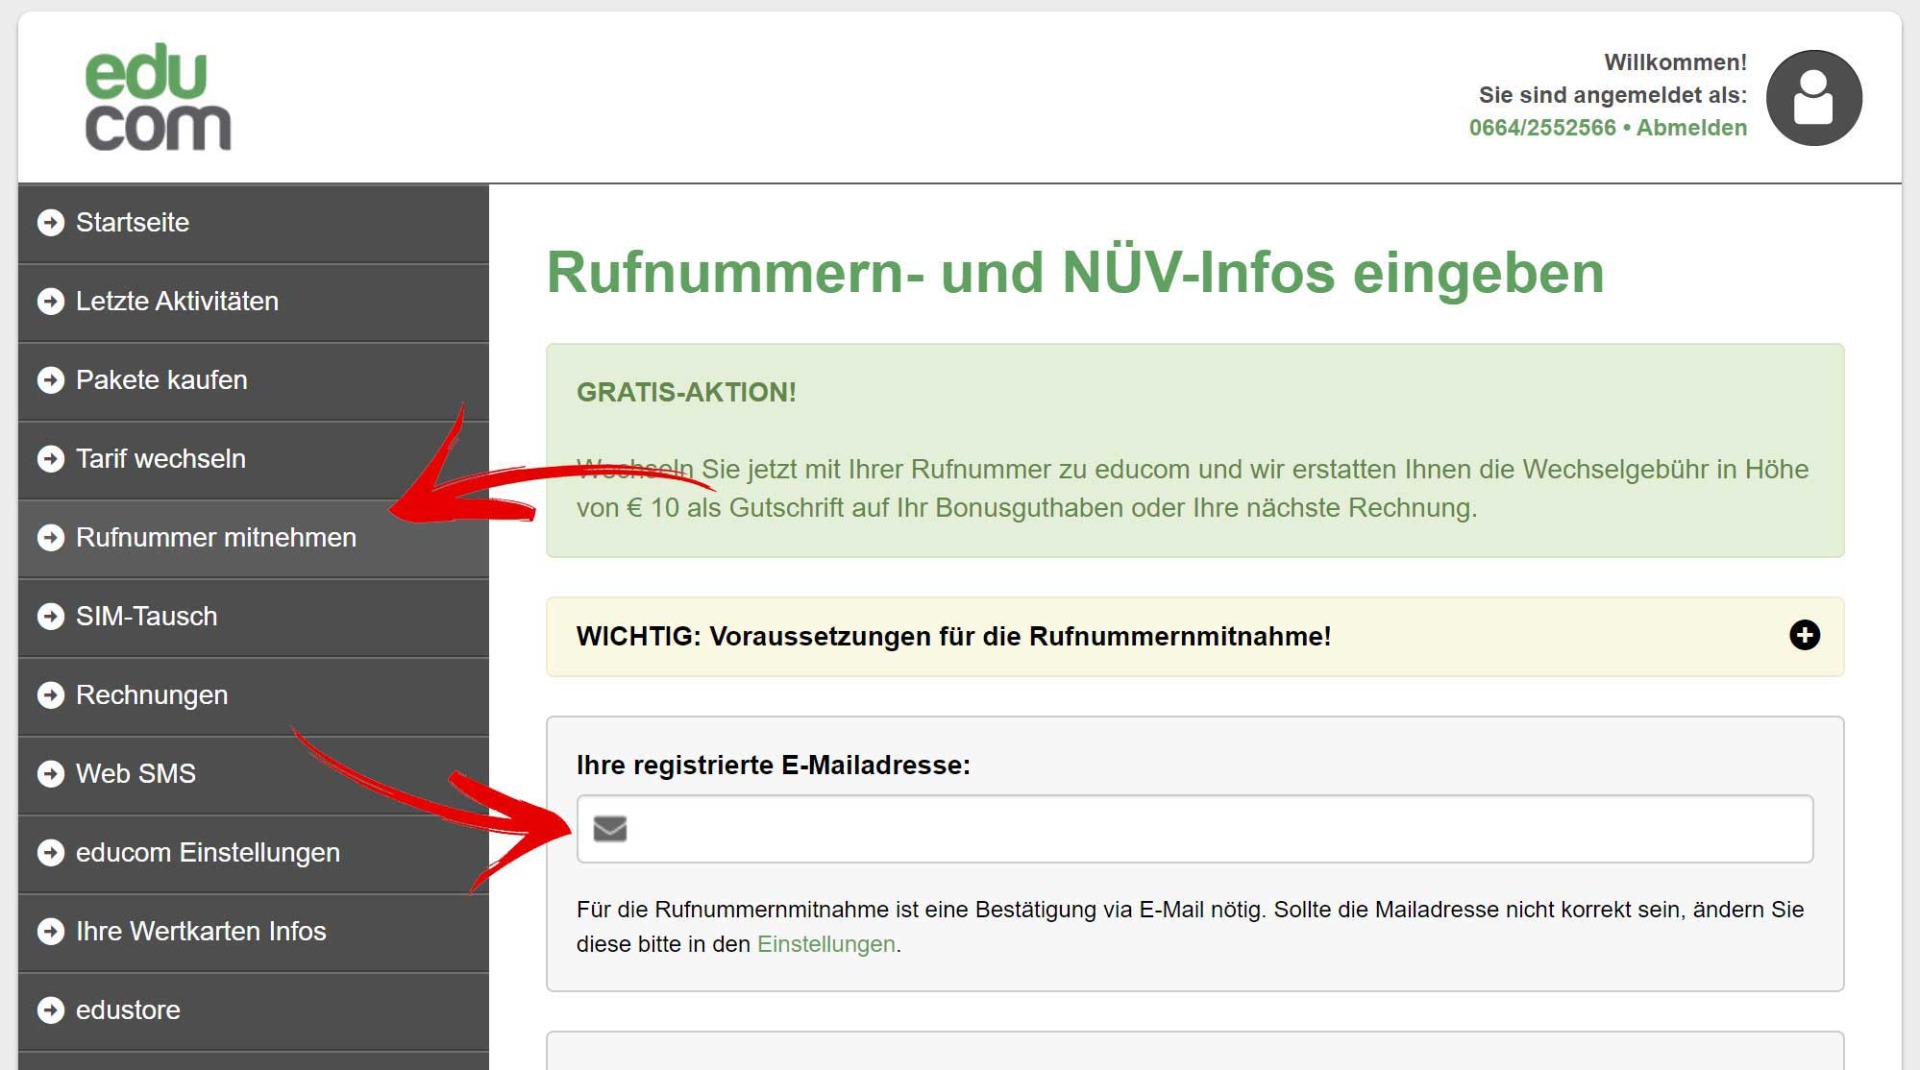Click the envelope icon in the email field

pos(611,829)
